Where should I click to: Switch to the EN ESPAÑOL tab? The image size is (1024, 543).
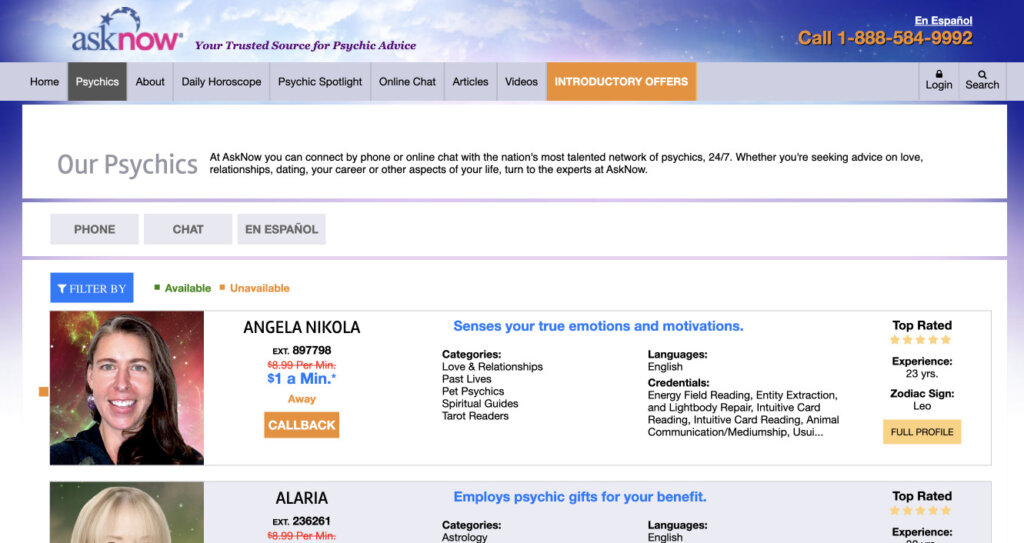281,229
